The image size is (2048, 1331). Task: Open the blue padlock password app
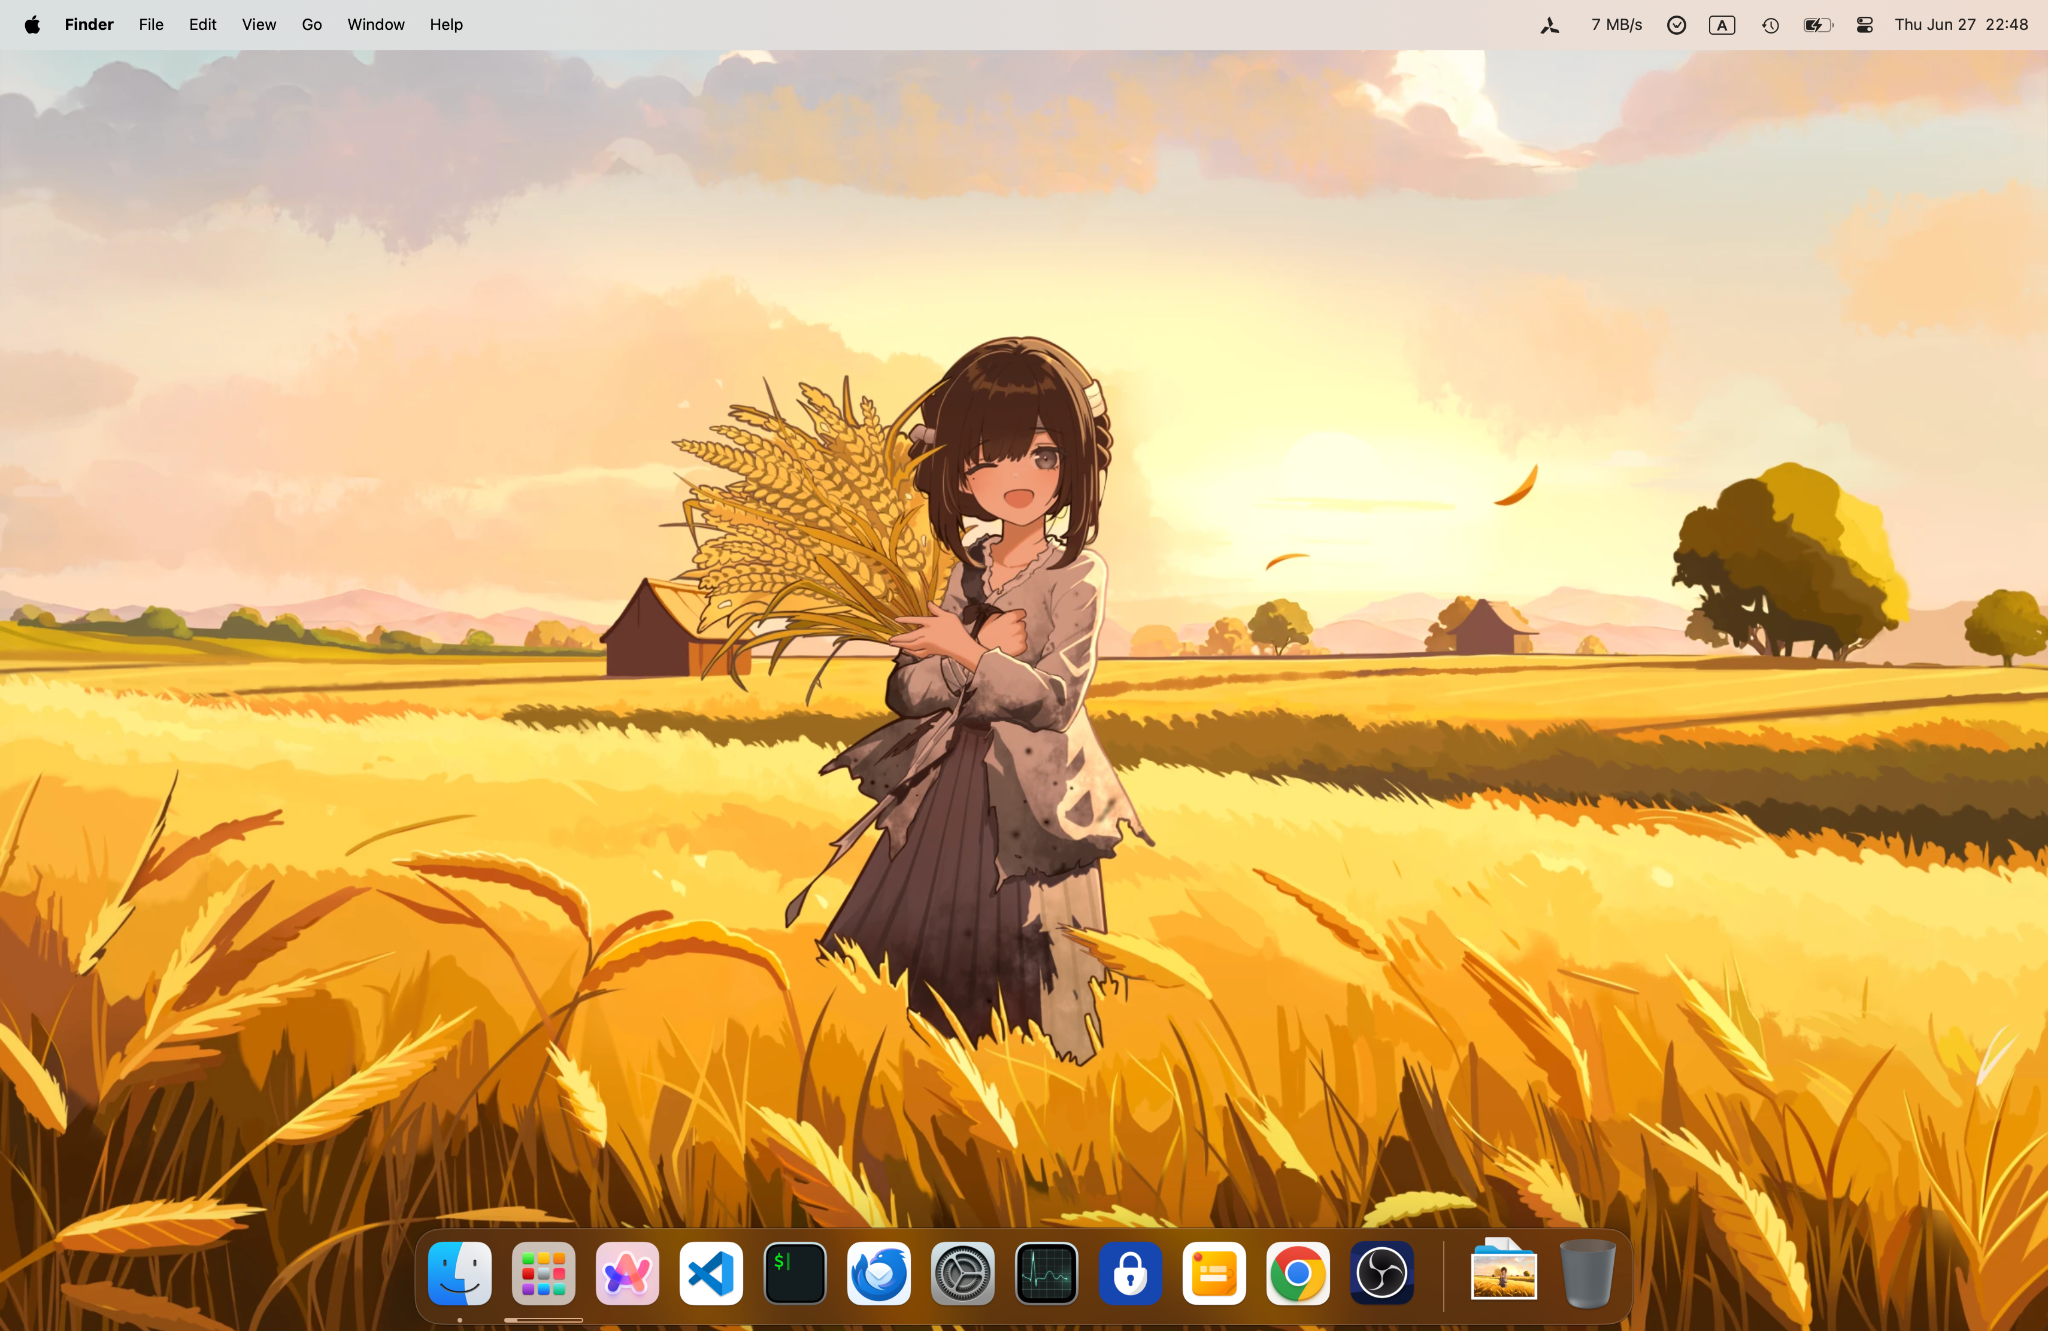pyautogui.click(x=1129, y=1273)
